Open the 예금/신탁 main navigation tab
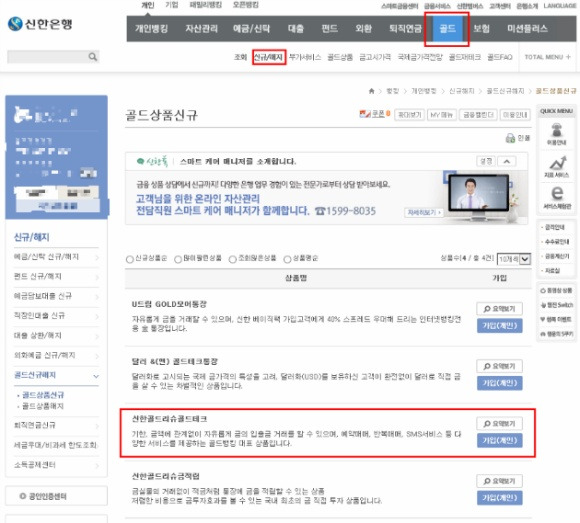Viewport: 580px width, 523px height. [252, 28]
